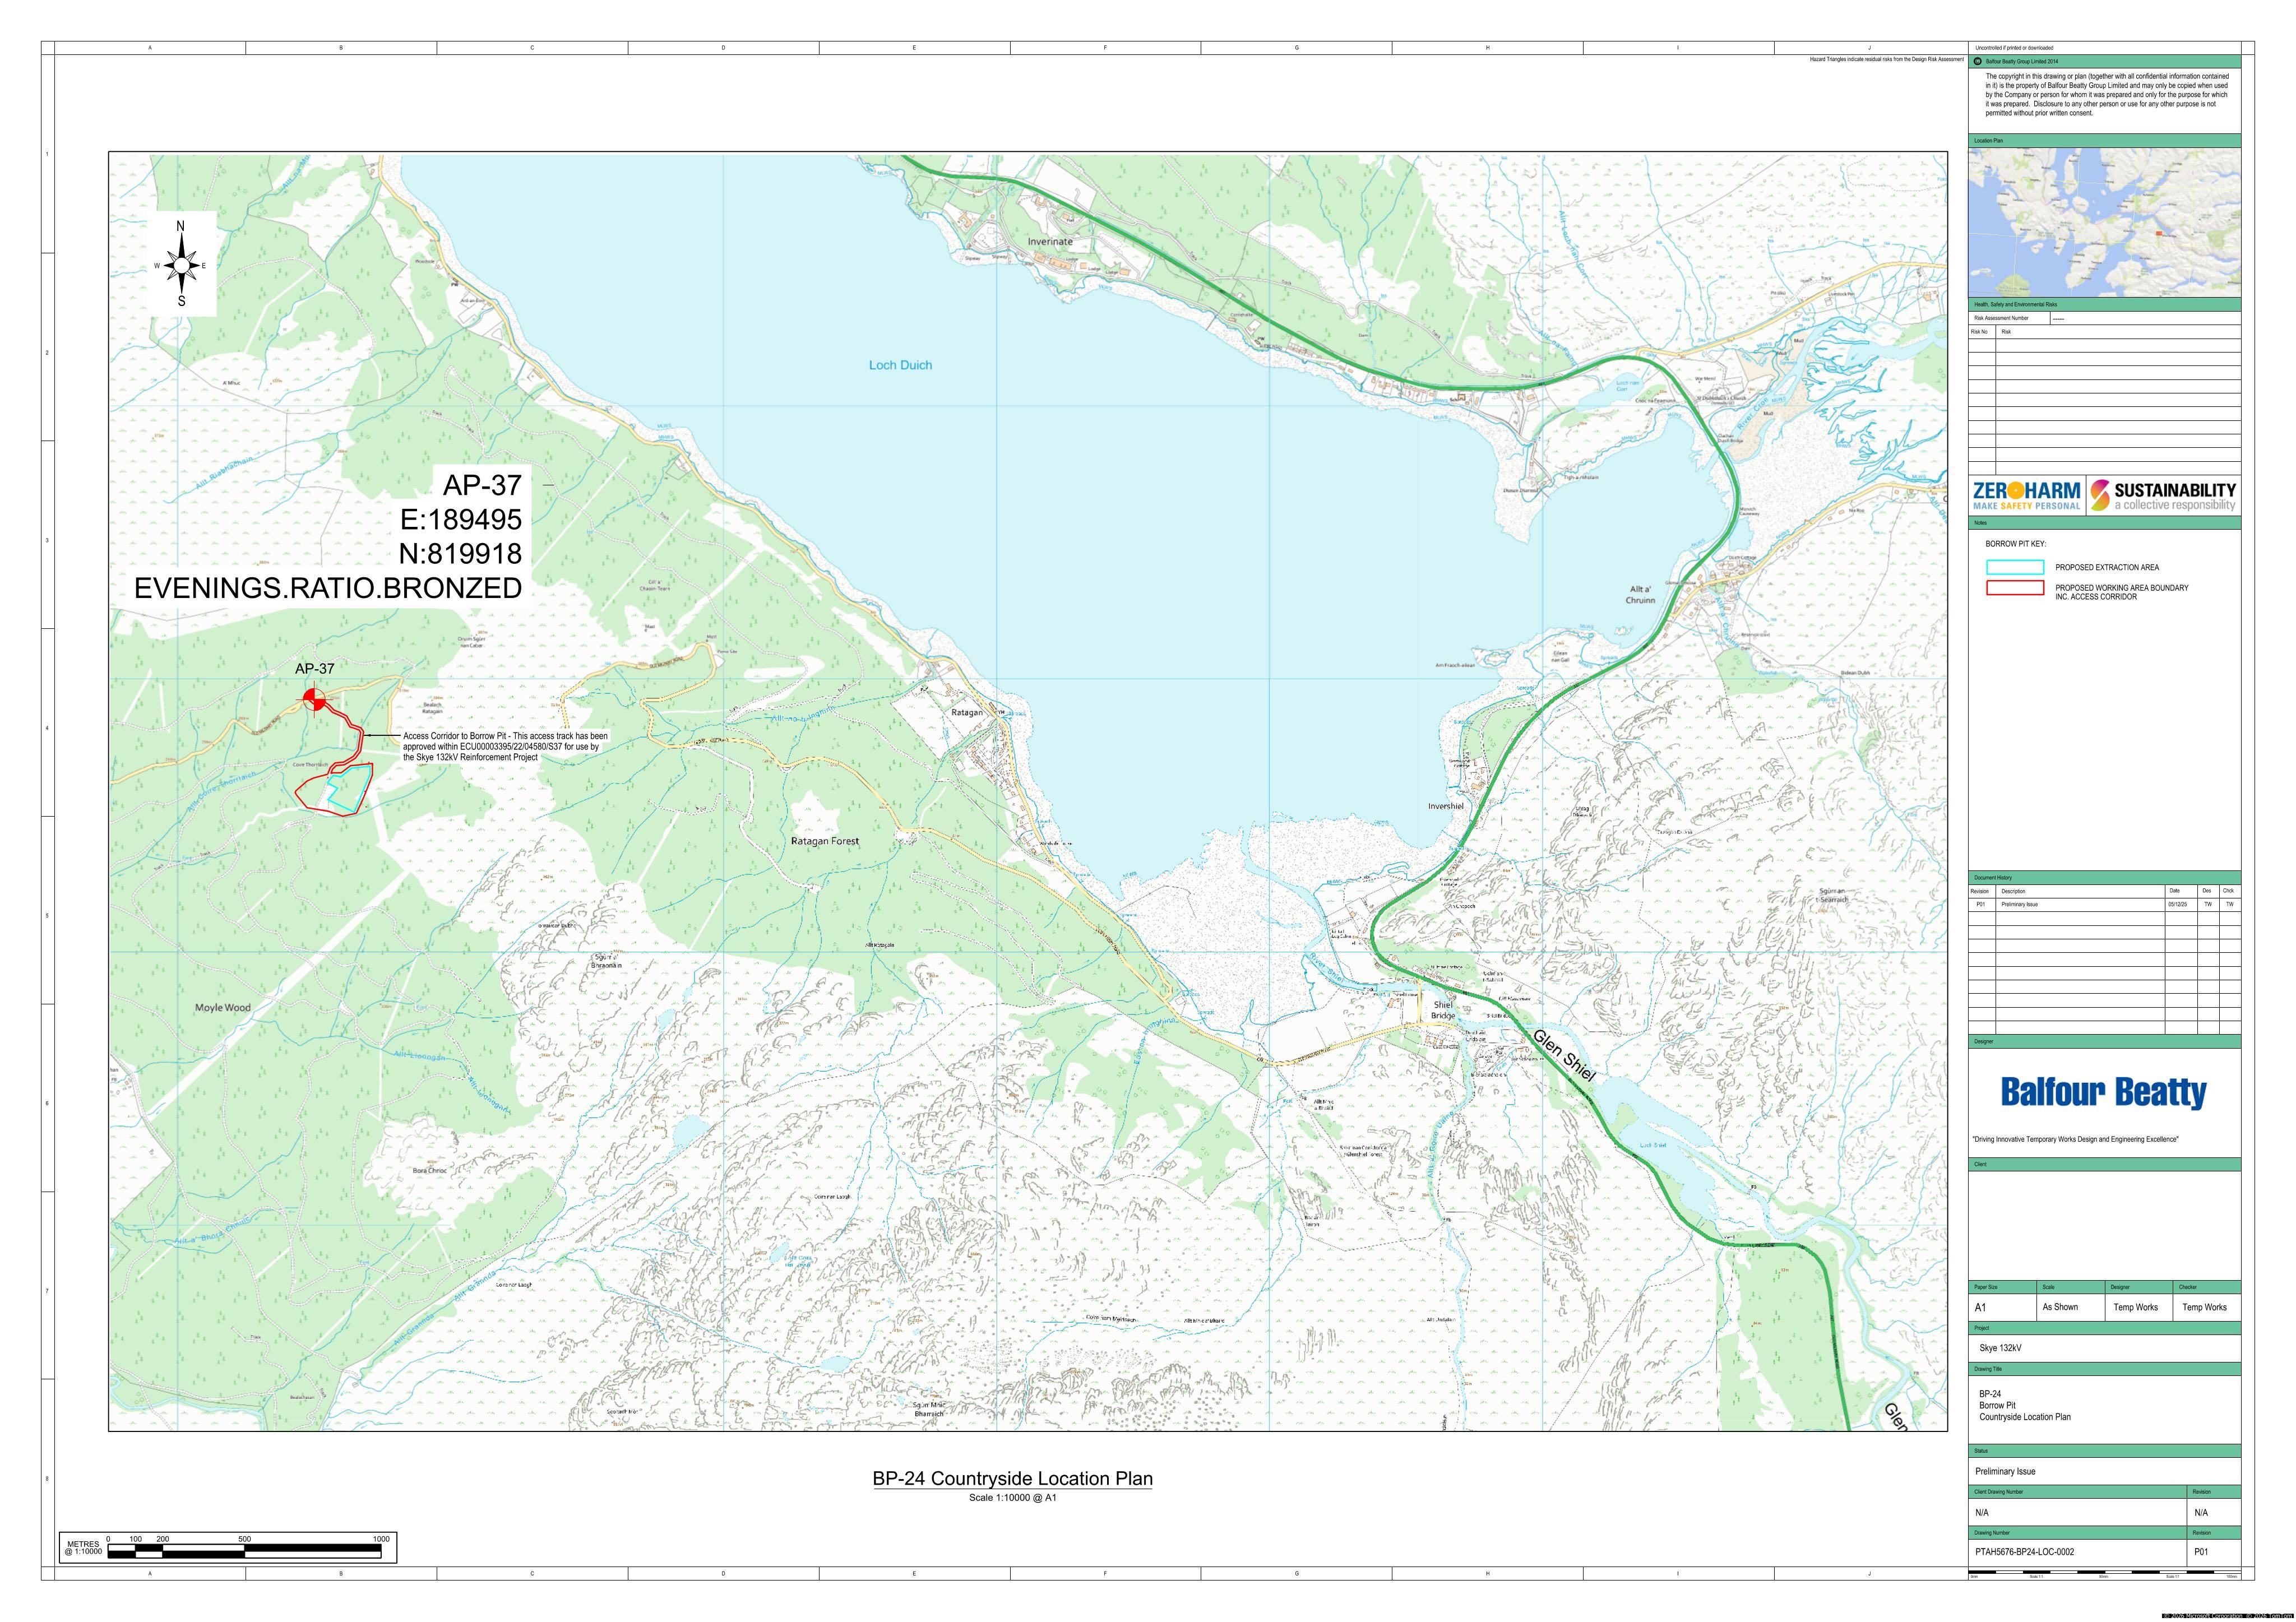Click the Temp Works value under Checker
2296x1622 pixels.
[x=2204, y=1307]
